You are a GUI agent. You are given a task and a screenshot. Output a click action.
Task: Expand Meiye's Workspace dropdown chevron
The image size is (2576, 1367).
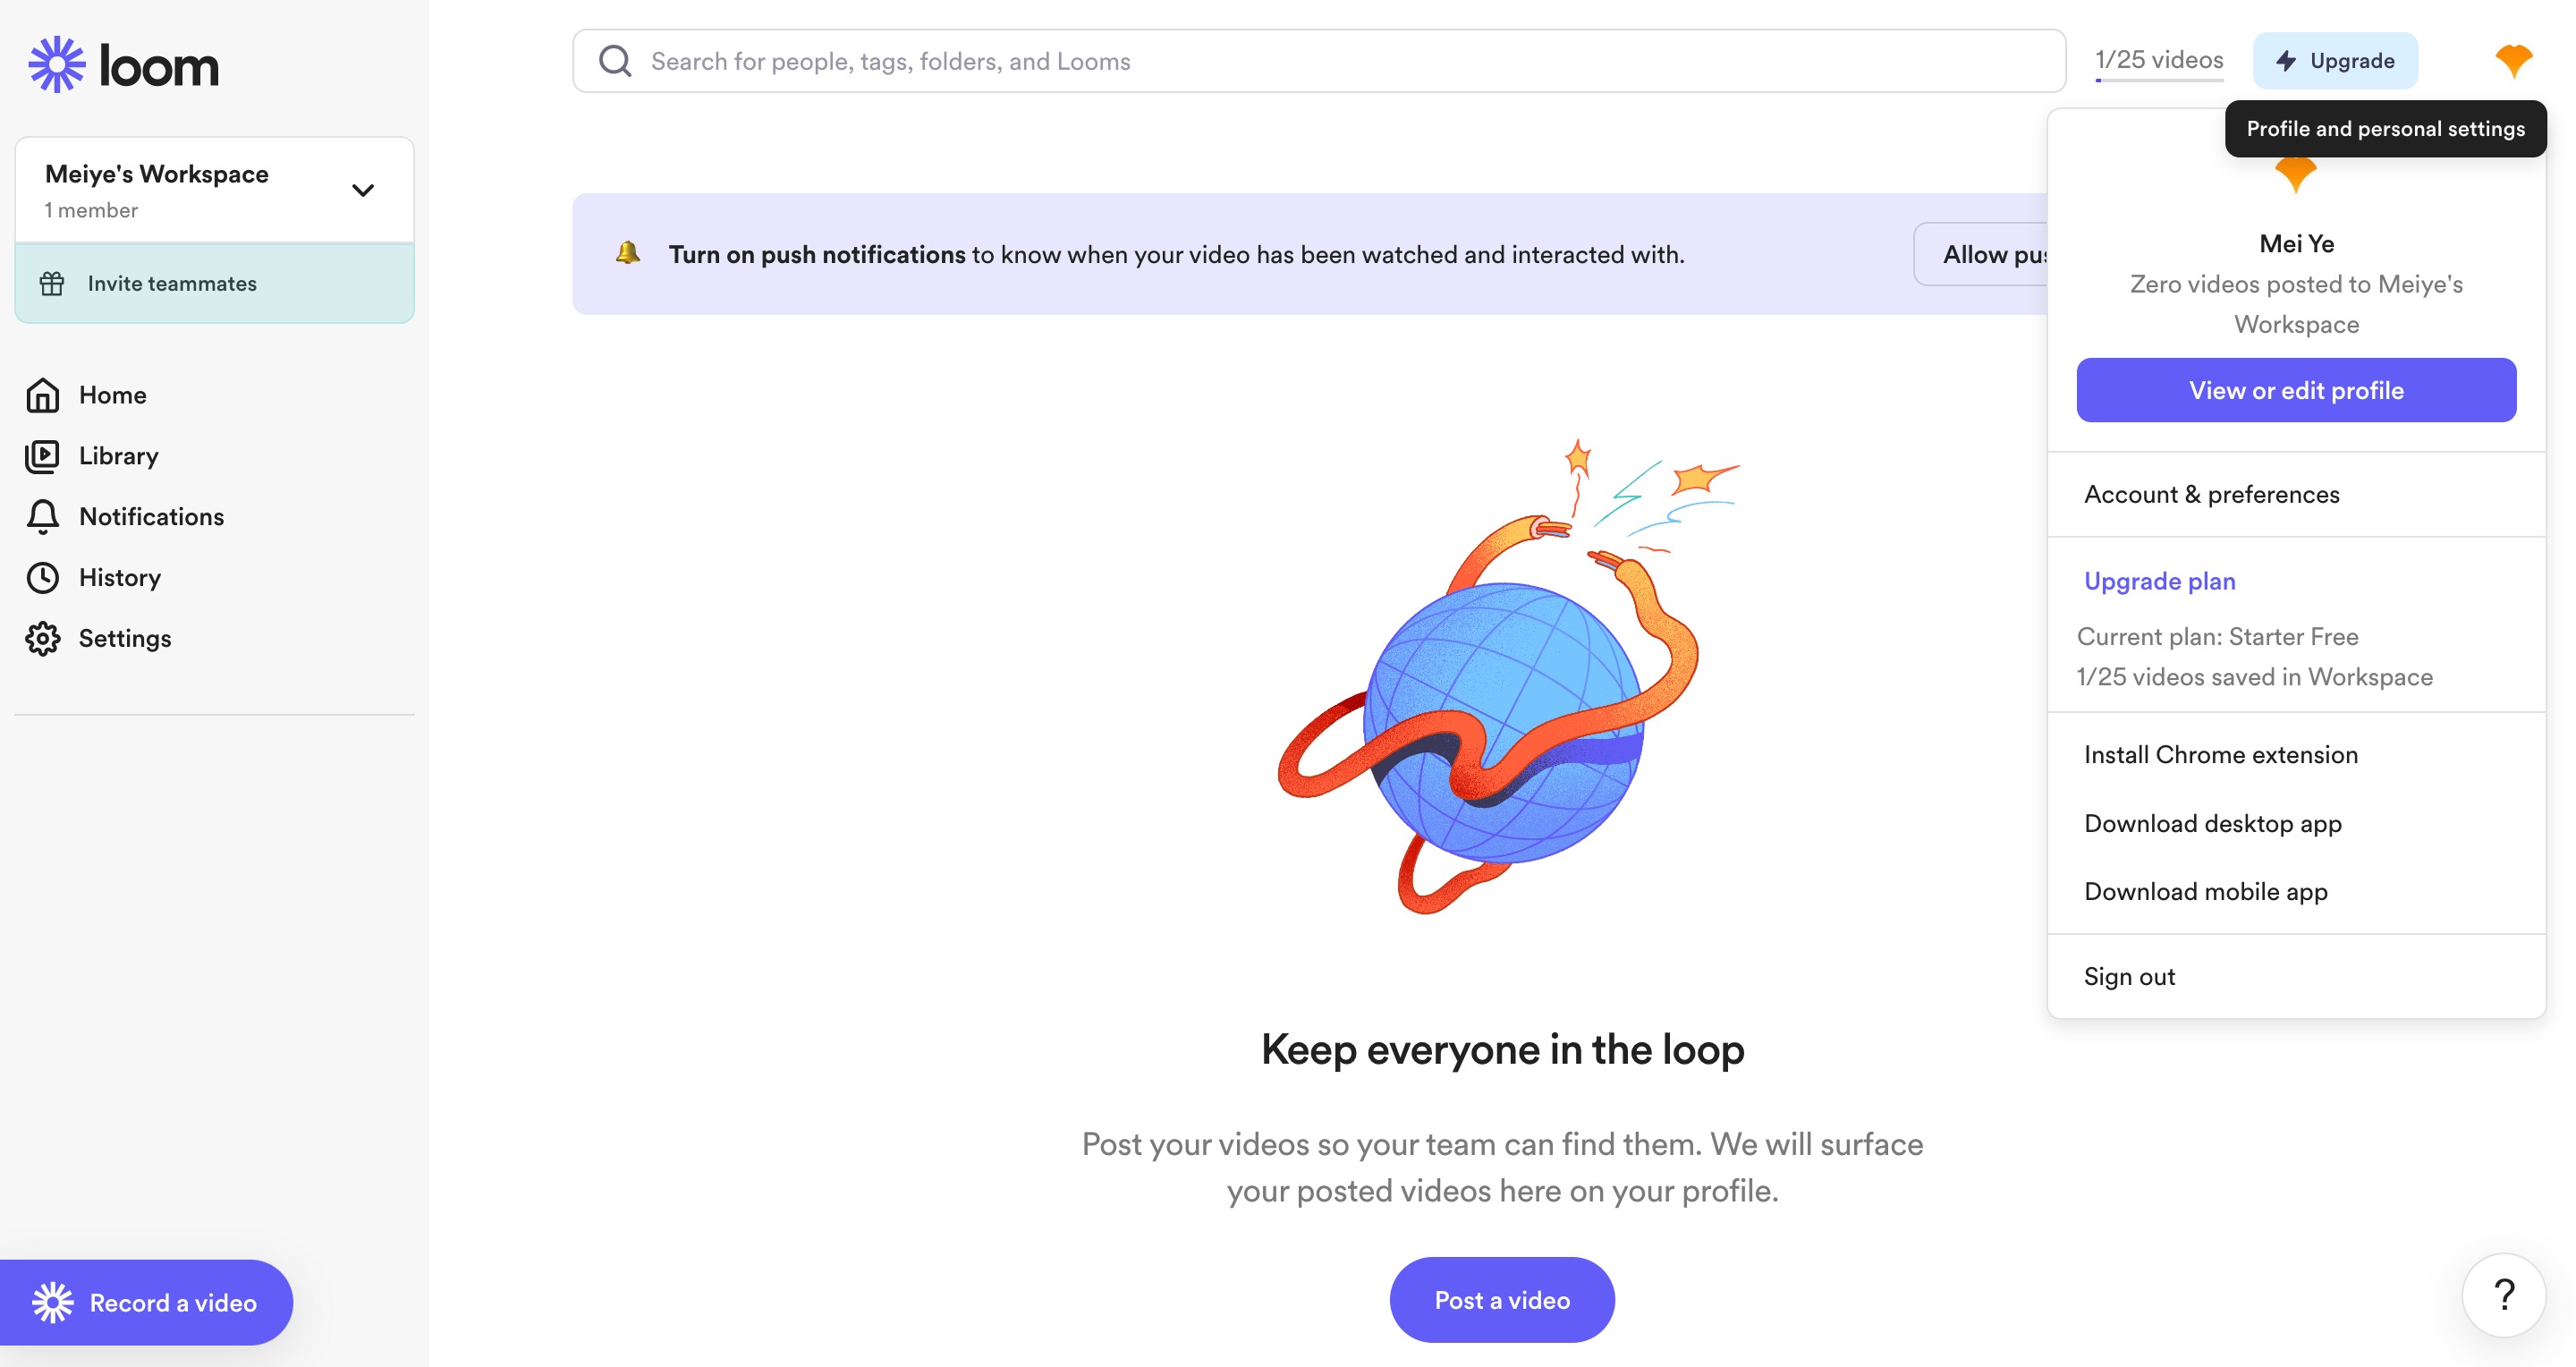click(x=363, y=190)
